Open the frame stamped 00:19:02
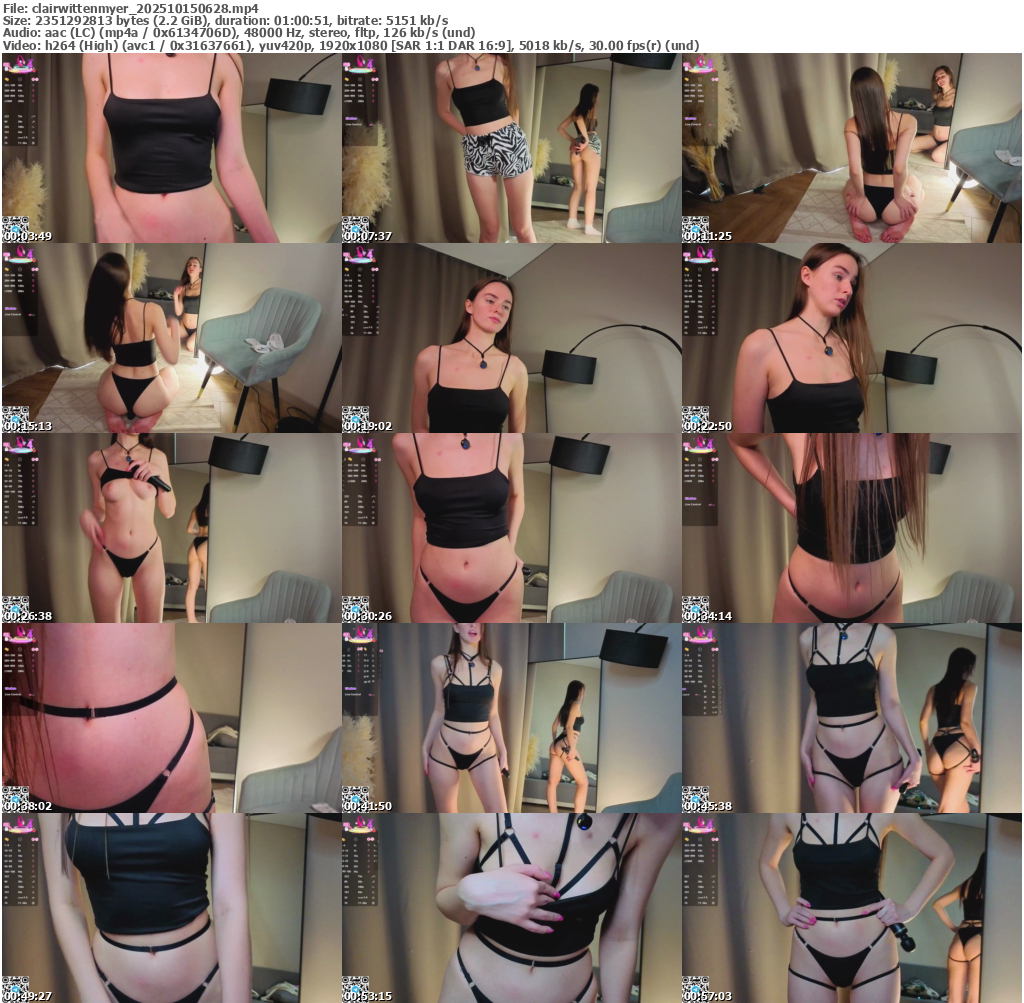 (511, 338)
